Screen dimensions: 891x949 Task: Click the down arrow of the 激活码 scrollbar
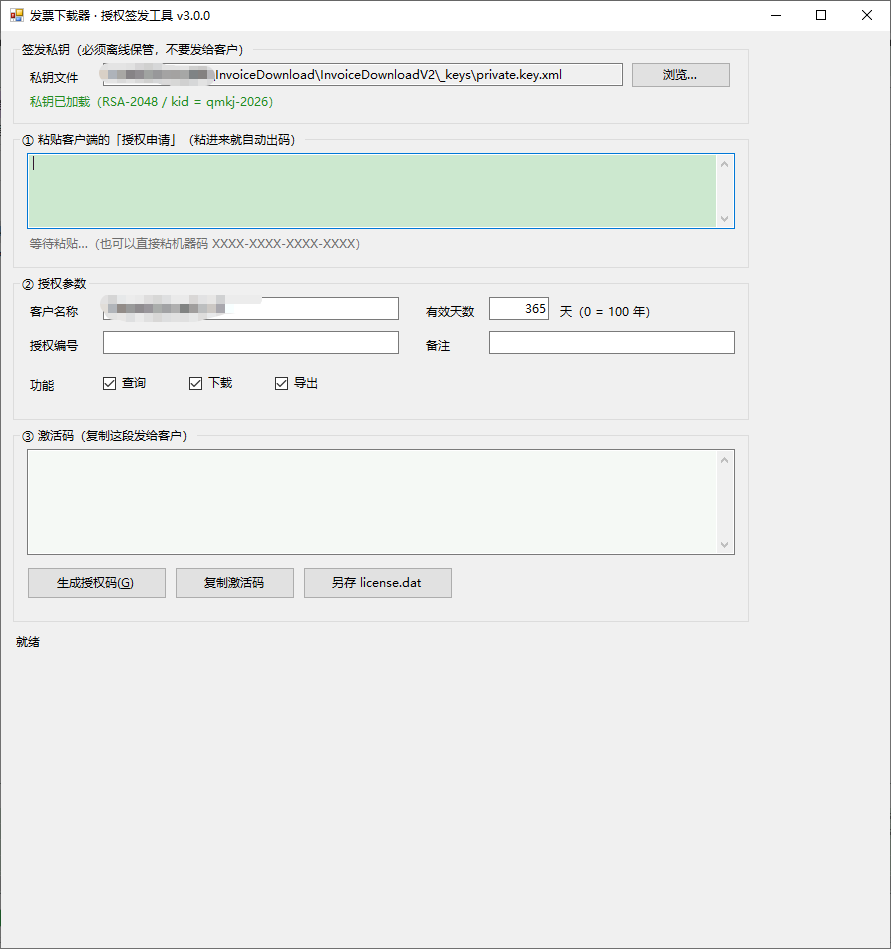(725, 545)
